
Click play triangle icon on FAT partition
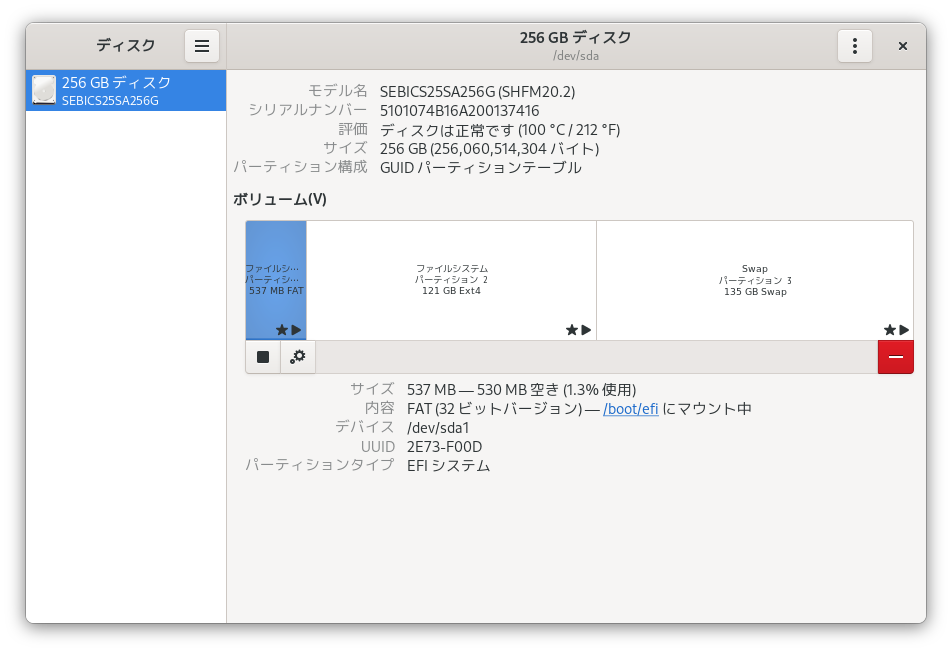pos(296,330)
